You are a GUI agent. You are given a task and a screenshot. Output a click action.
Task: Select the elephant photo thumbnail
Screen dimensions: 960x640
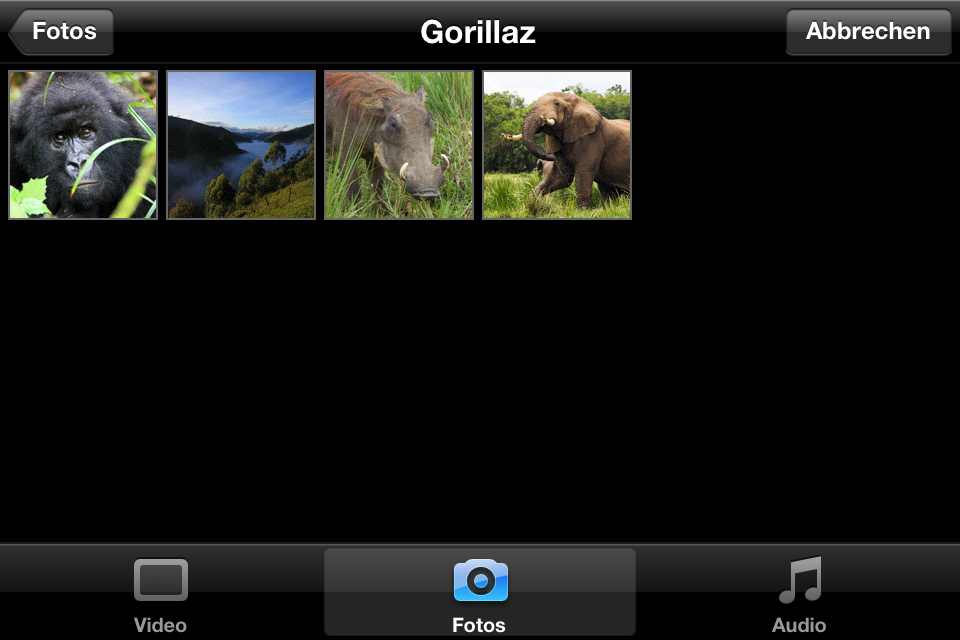click(x=557, y=145)
